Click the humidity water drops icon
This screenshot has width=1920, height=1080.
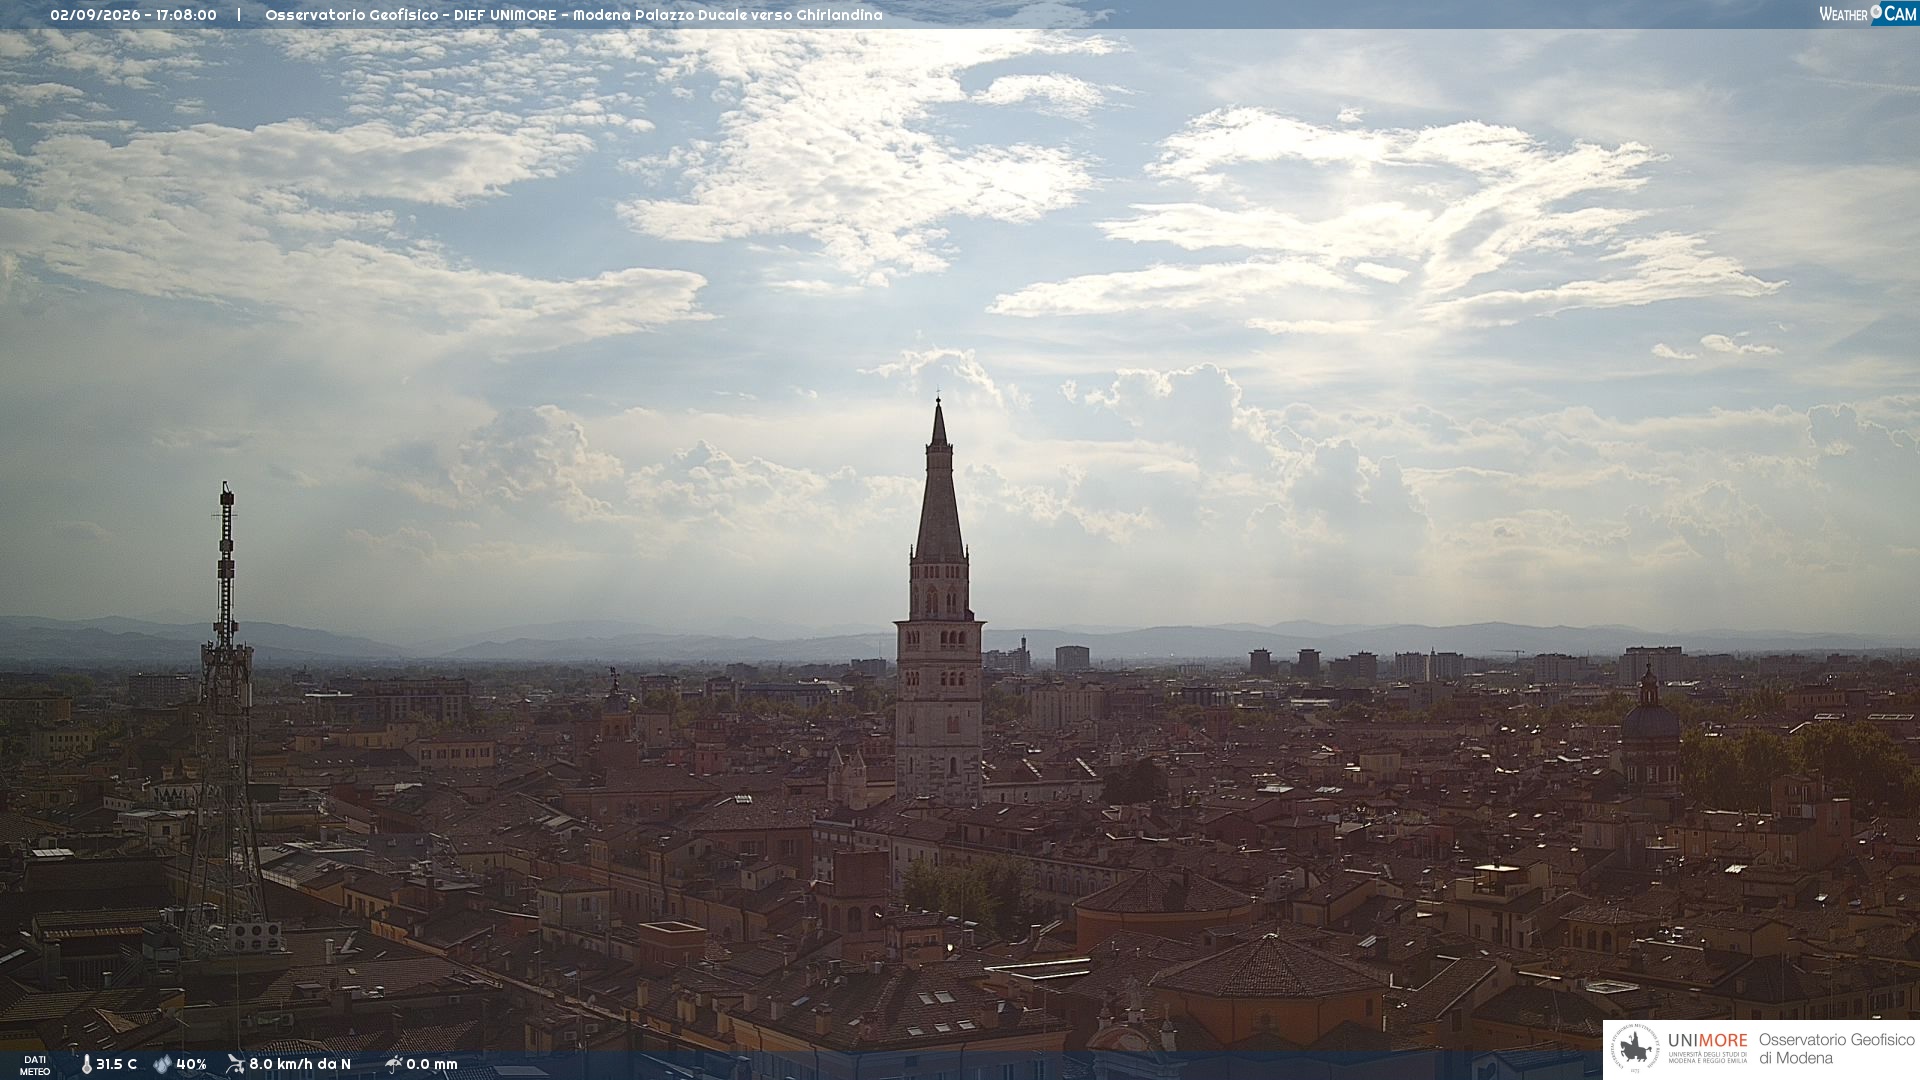pos(162,1064)
